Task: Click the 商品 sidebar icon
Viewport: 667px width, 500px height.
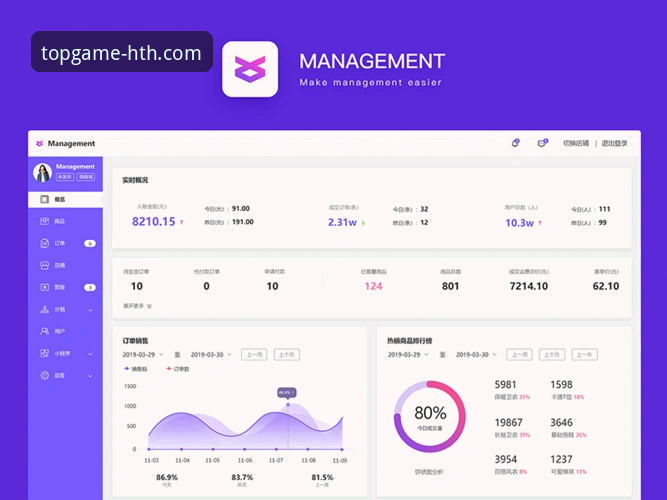Action: coord(45,221)
